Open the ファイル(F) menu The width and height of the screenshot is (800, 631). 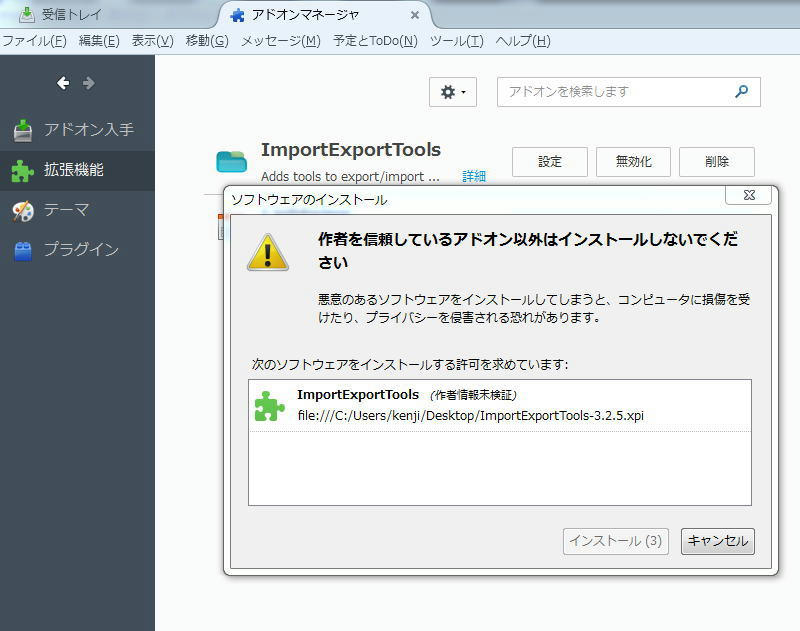(35, 41)
